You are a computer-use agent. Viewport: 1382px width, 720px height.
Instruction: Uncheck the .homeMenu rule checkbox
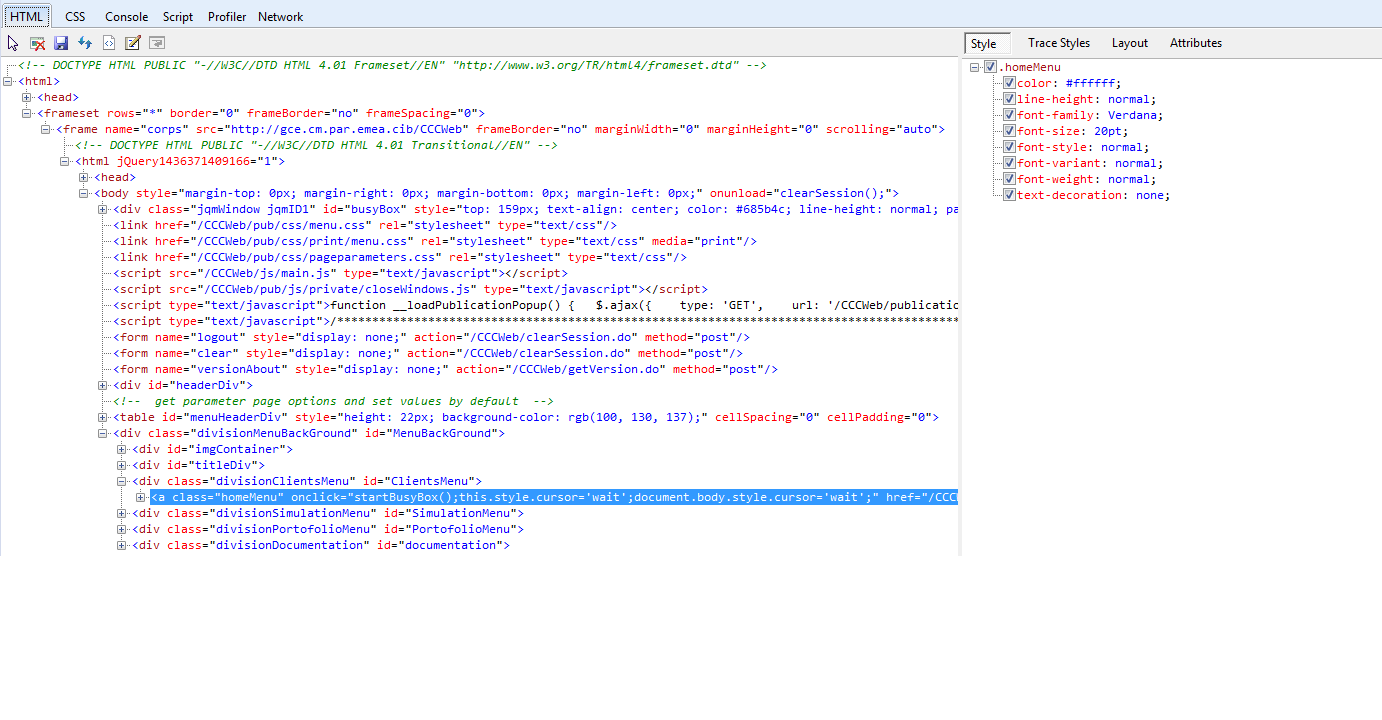(x=991, y=67)
